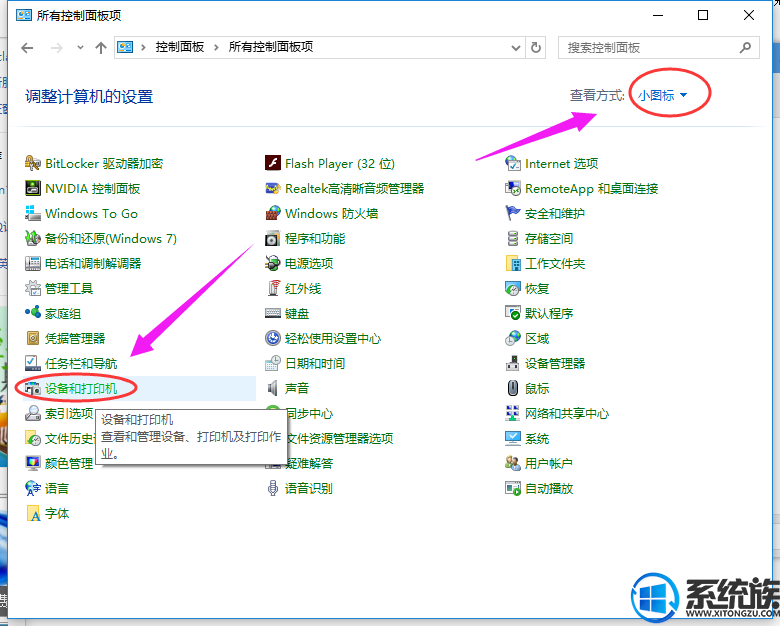The image size is (780, 626).
Task: Open the 安全和维护 flag icon
Action: pos(513,213)
